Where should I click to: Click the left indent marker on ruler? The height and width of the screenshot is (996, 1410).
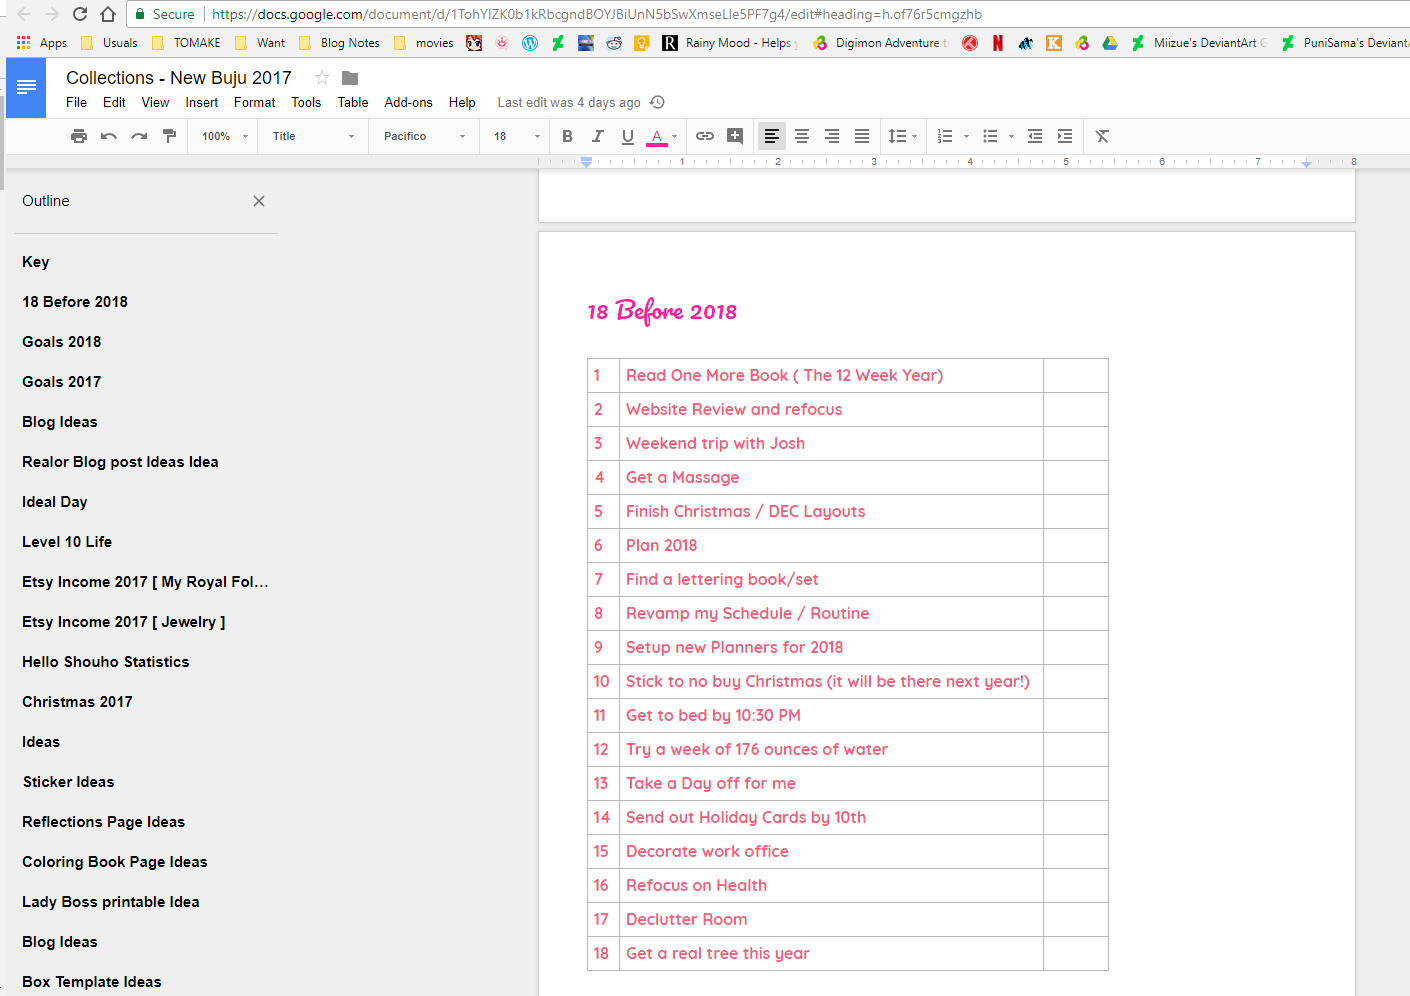click(587, 162)
